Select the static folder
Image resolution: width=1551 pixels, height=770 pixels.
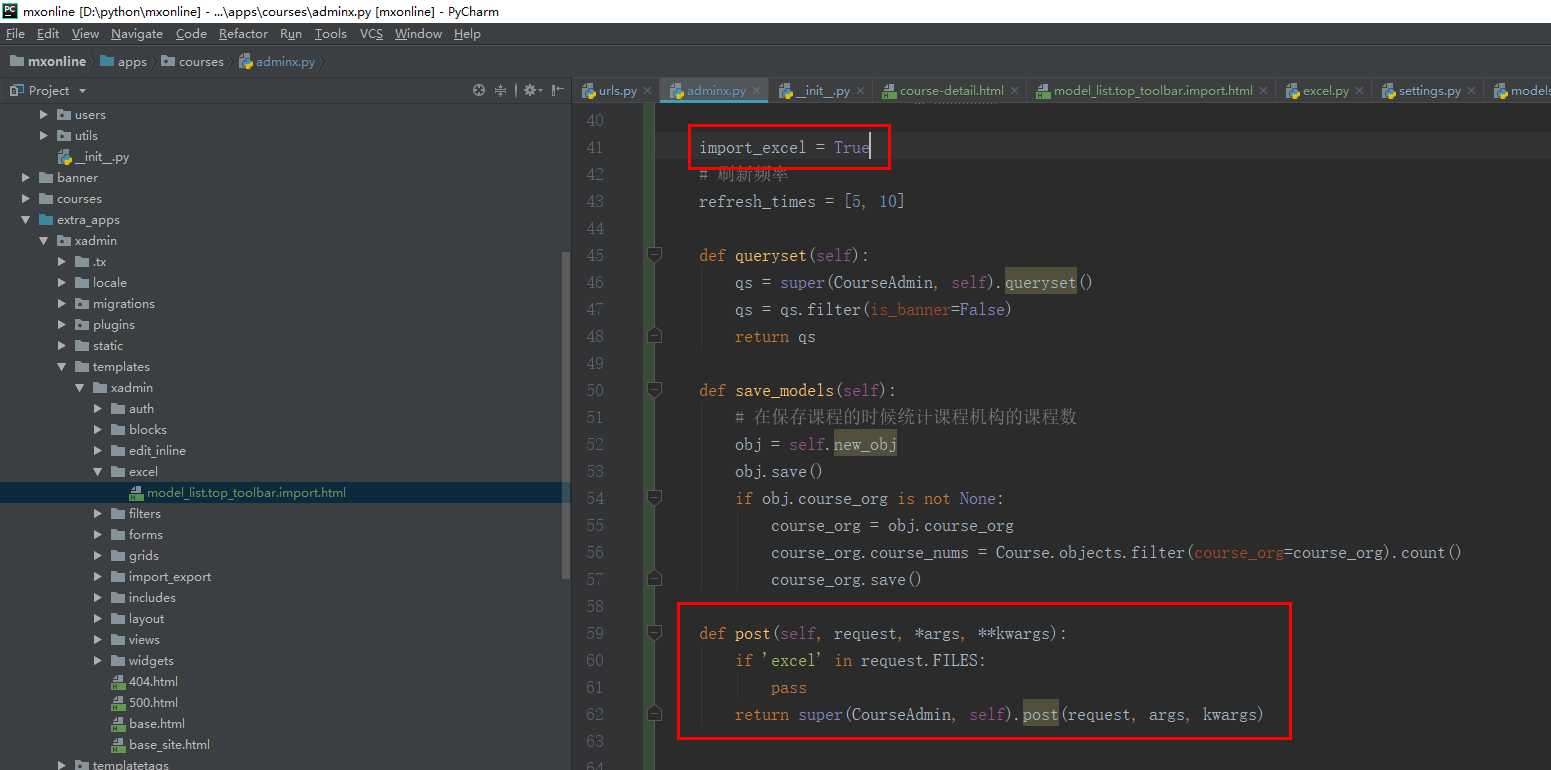(99, 345)
